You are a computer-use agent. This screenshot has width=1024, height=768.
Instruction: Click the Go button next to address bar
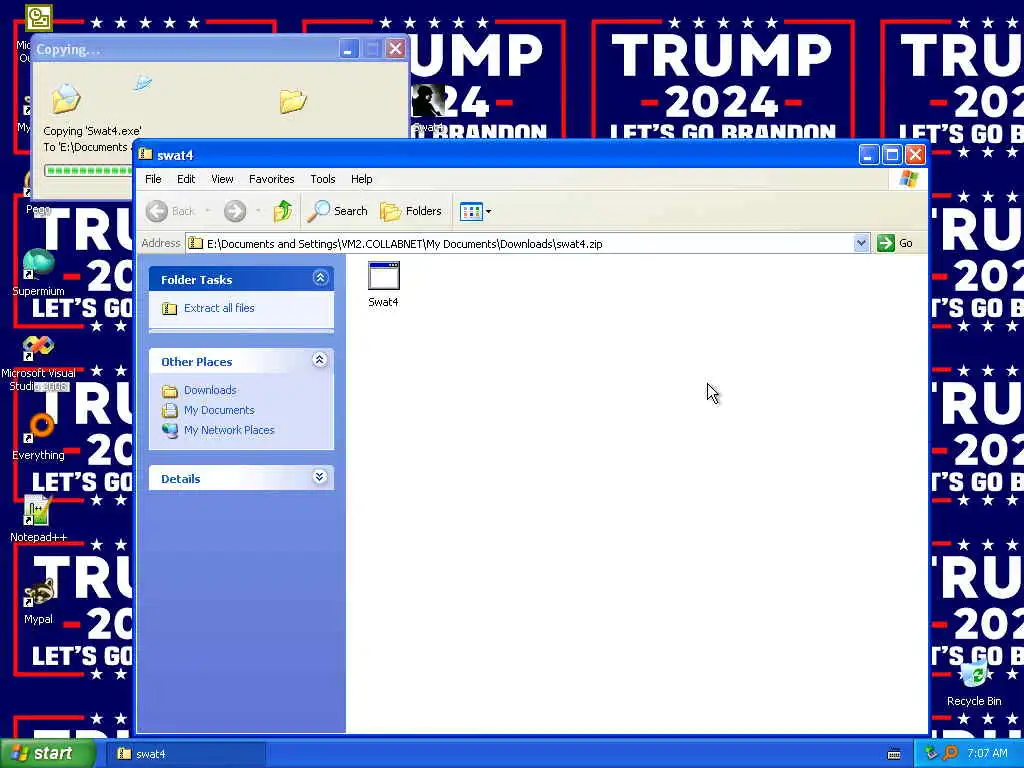[895, 244]
